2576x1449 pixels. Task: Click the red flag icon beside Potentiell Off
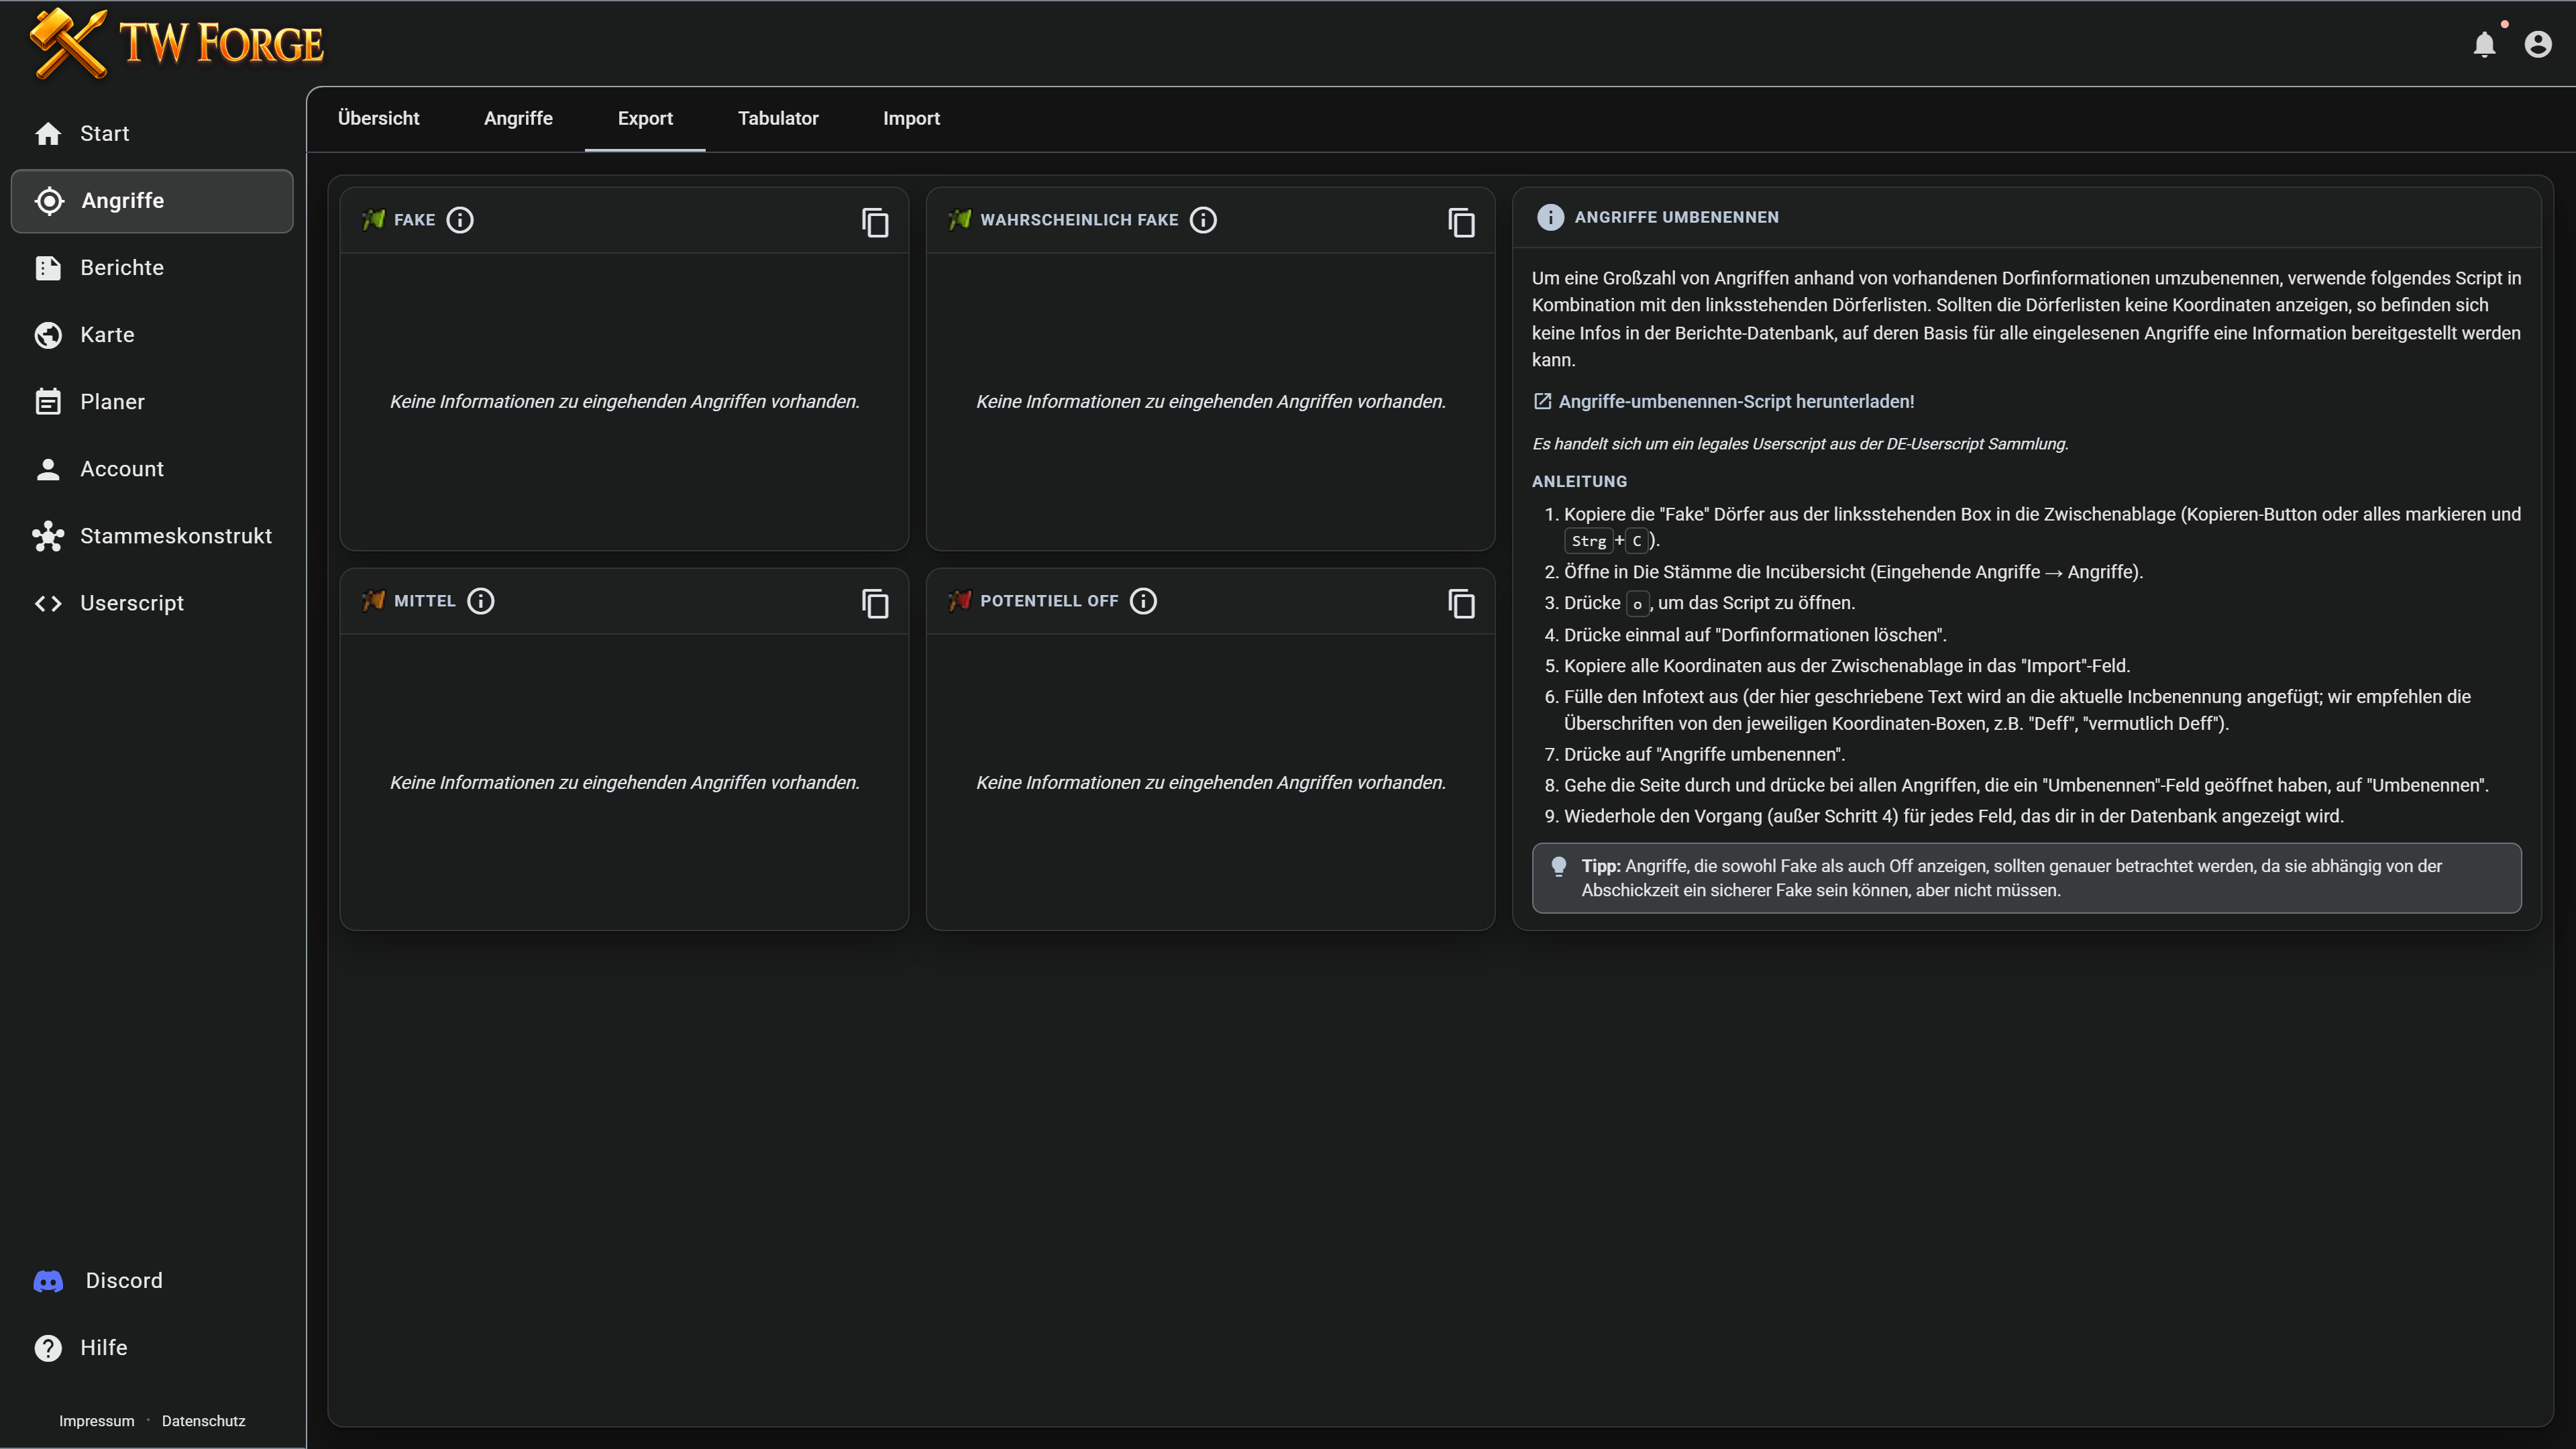(959, 600)
